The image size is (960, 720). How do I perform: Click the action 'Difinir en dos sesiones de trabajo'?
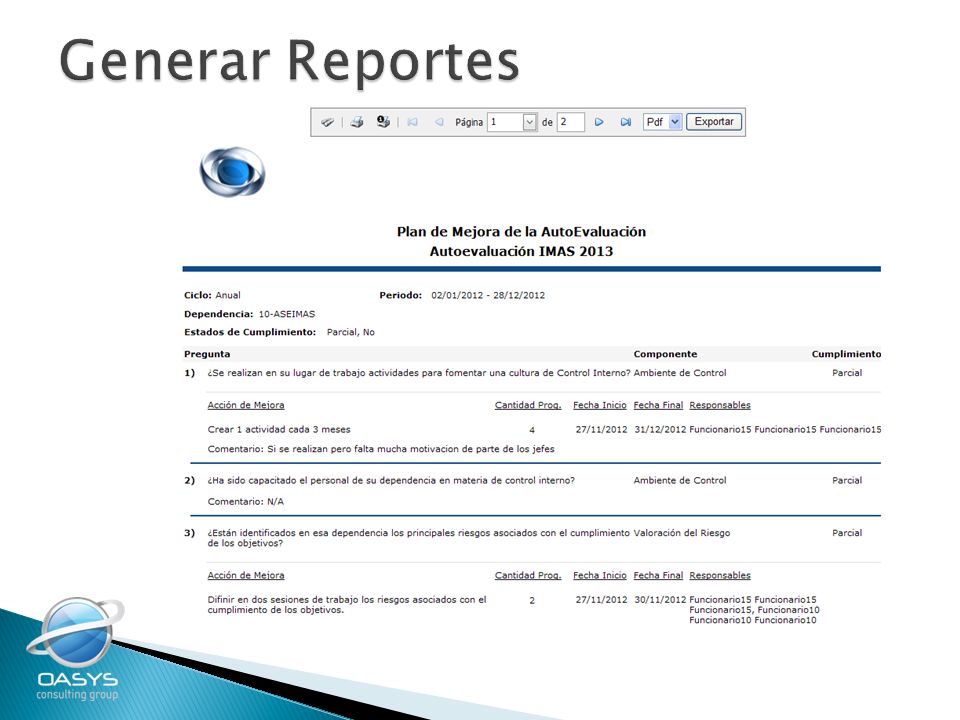[x=347, y=604]
